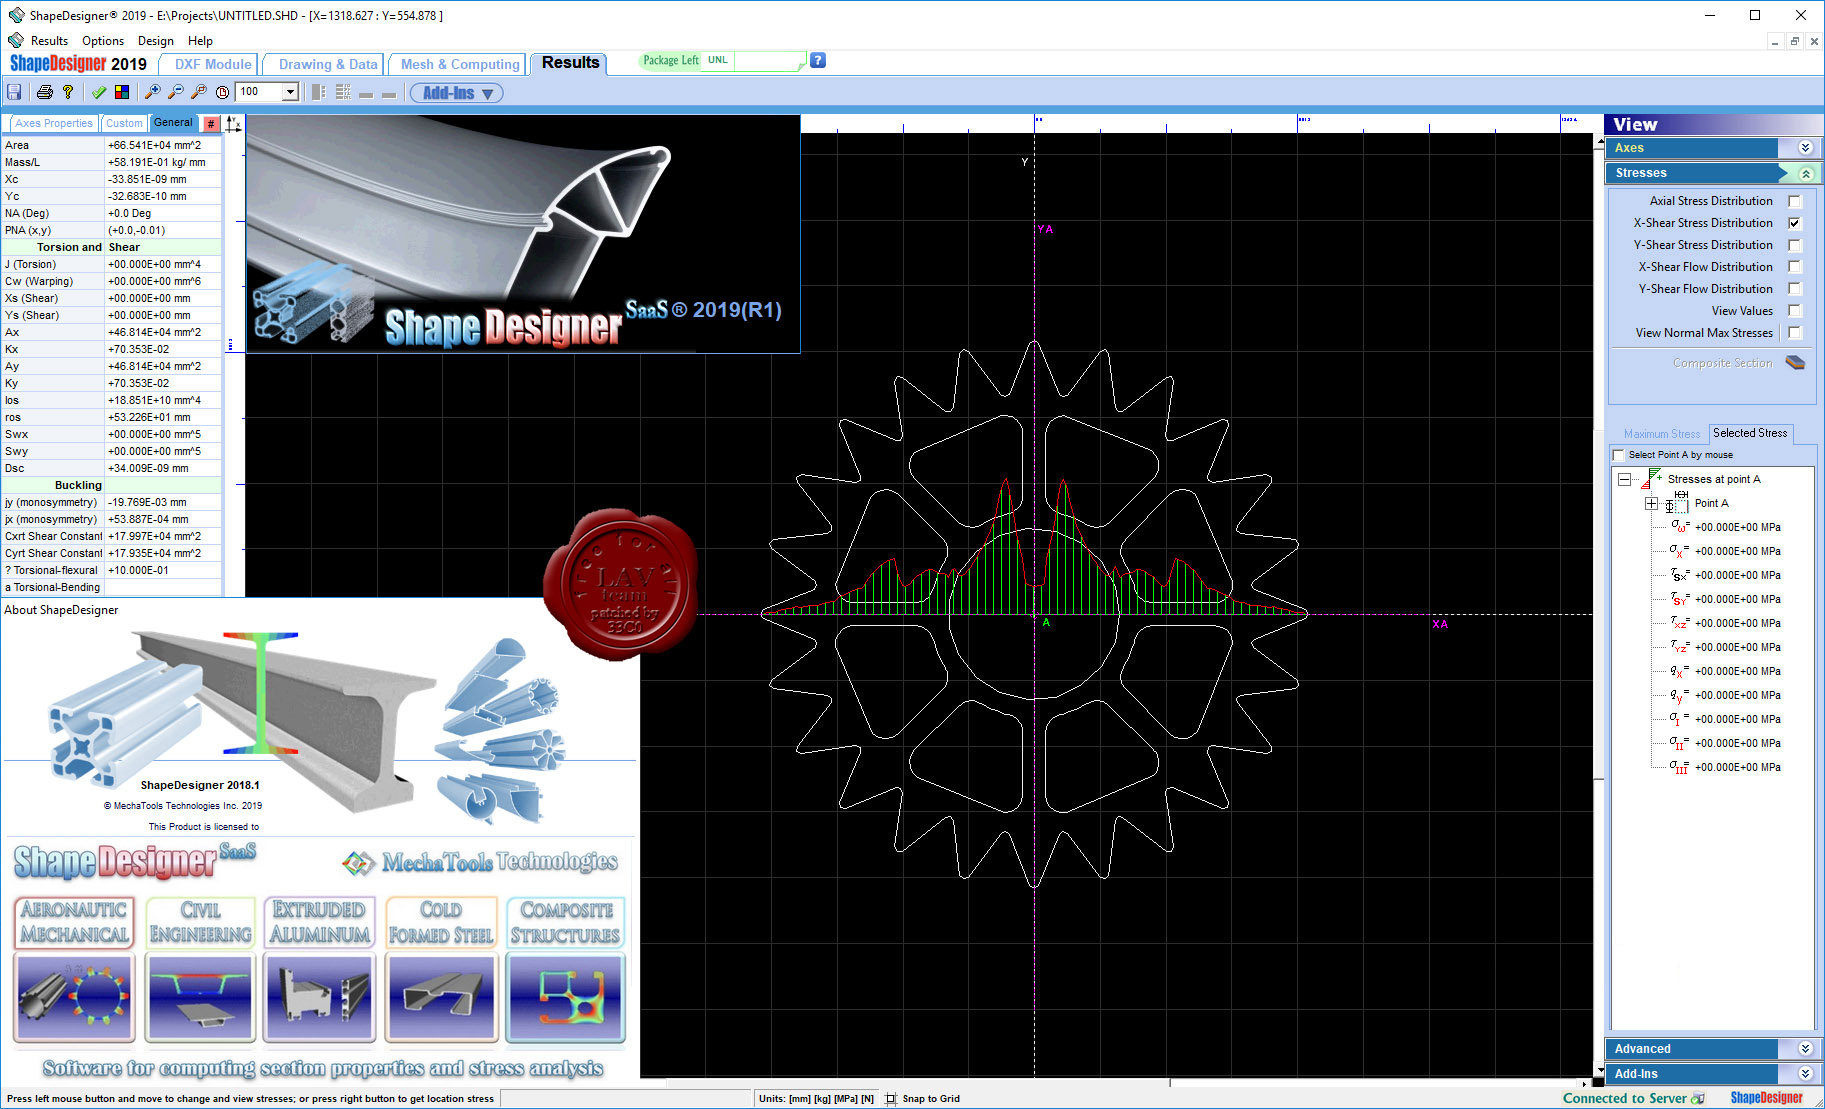This screenshot has width=1825, height=1109.
Task: Click the X-Y axes icon beside tabs
Action: [233, 124]
